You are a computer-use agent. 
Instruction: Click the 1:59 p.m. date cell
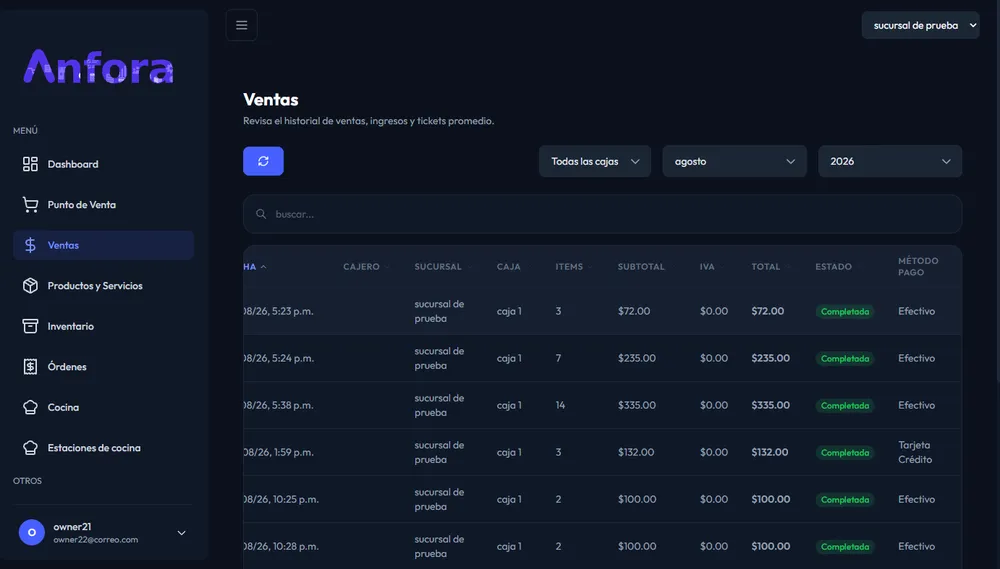279,452
